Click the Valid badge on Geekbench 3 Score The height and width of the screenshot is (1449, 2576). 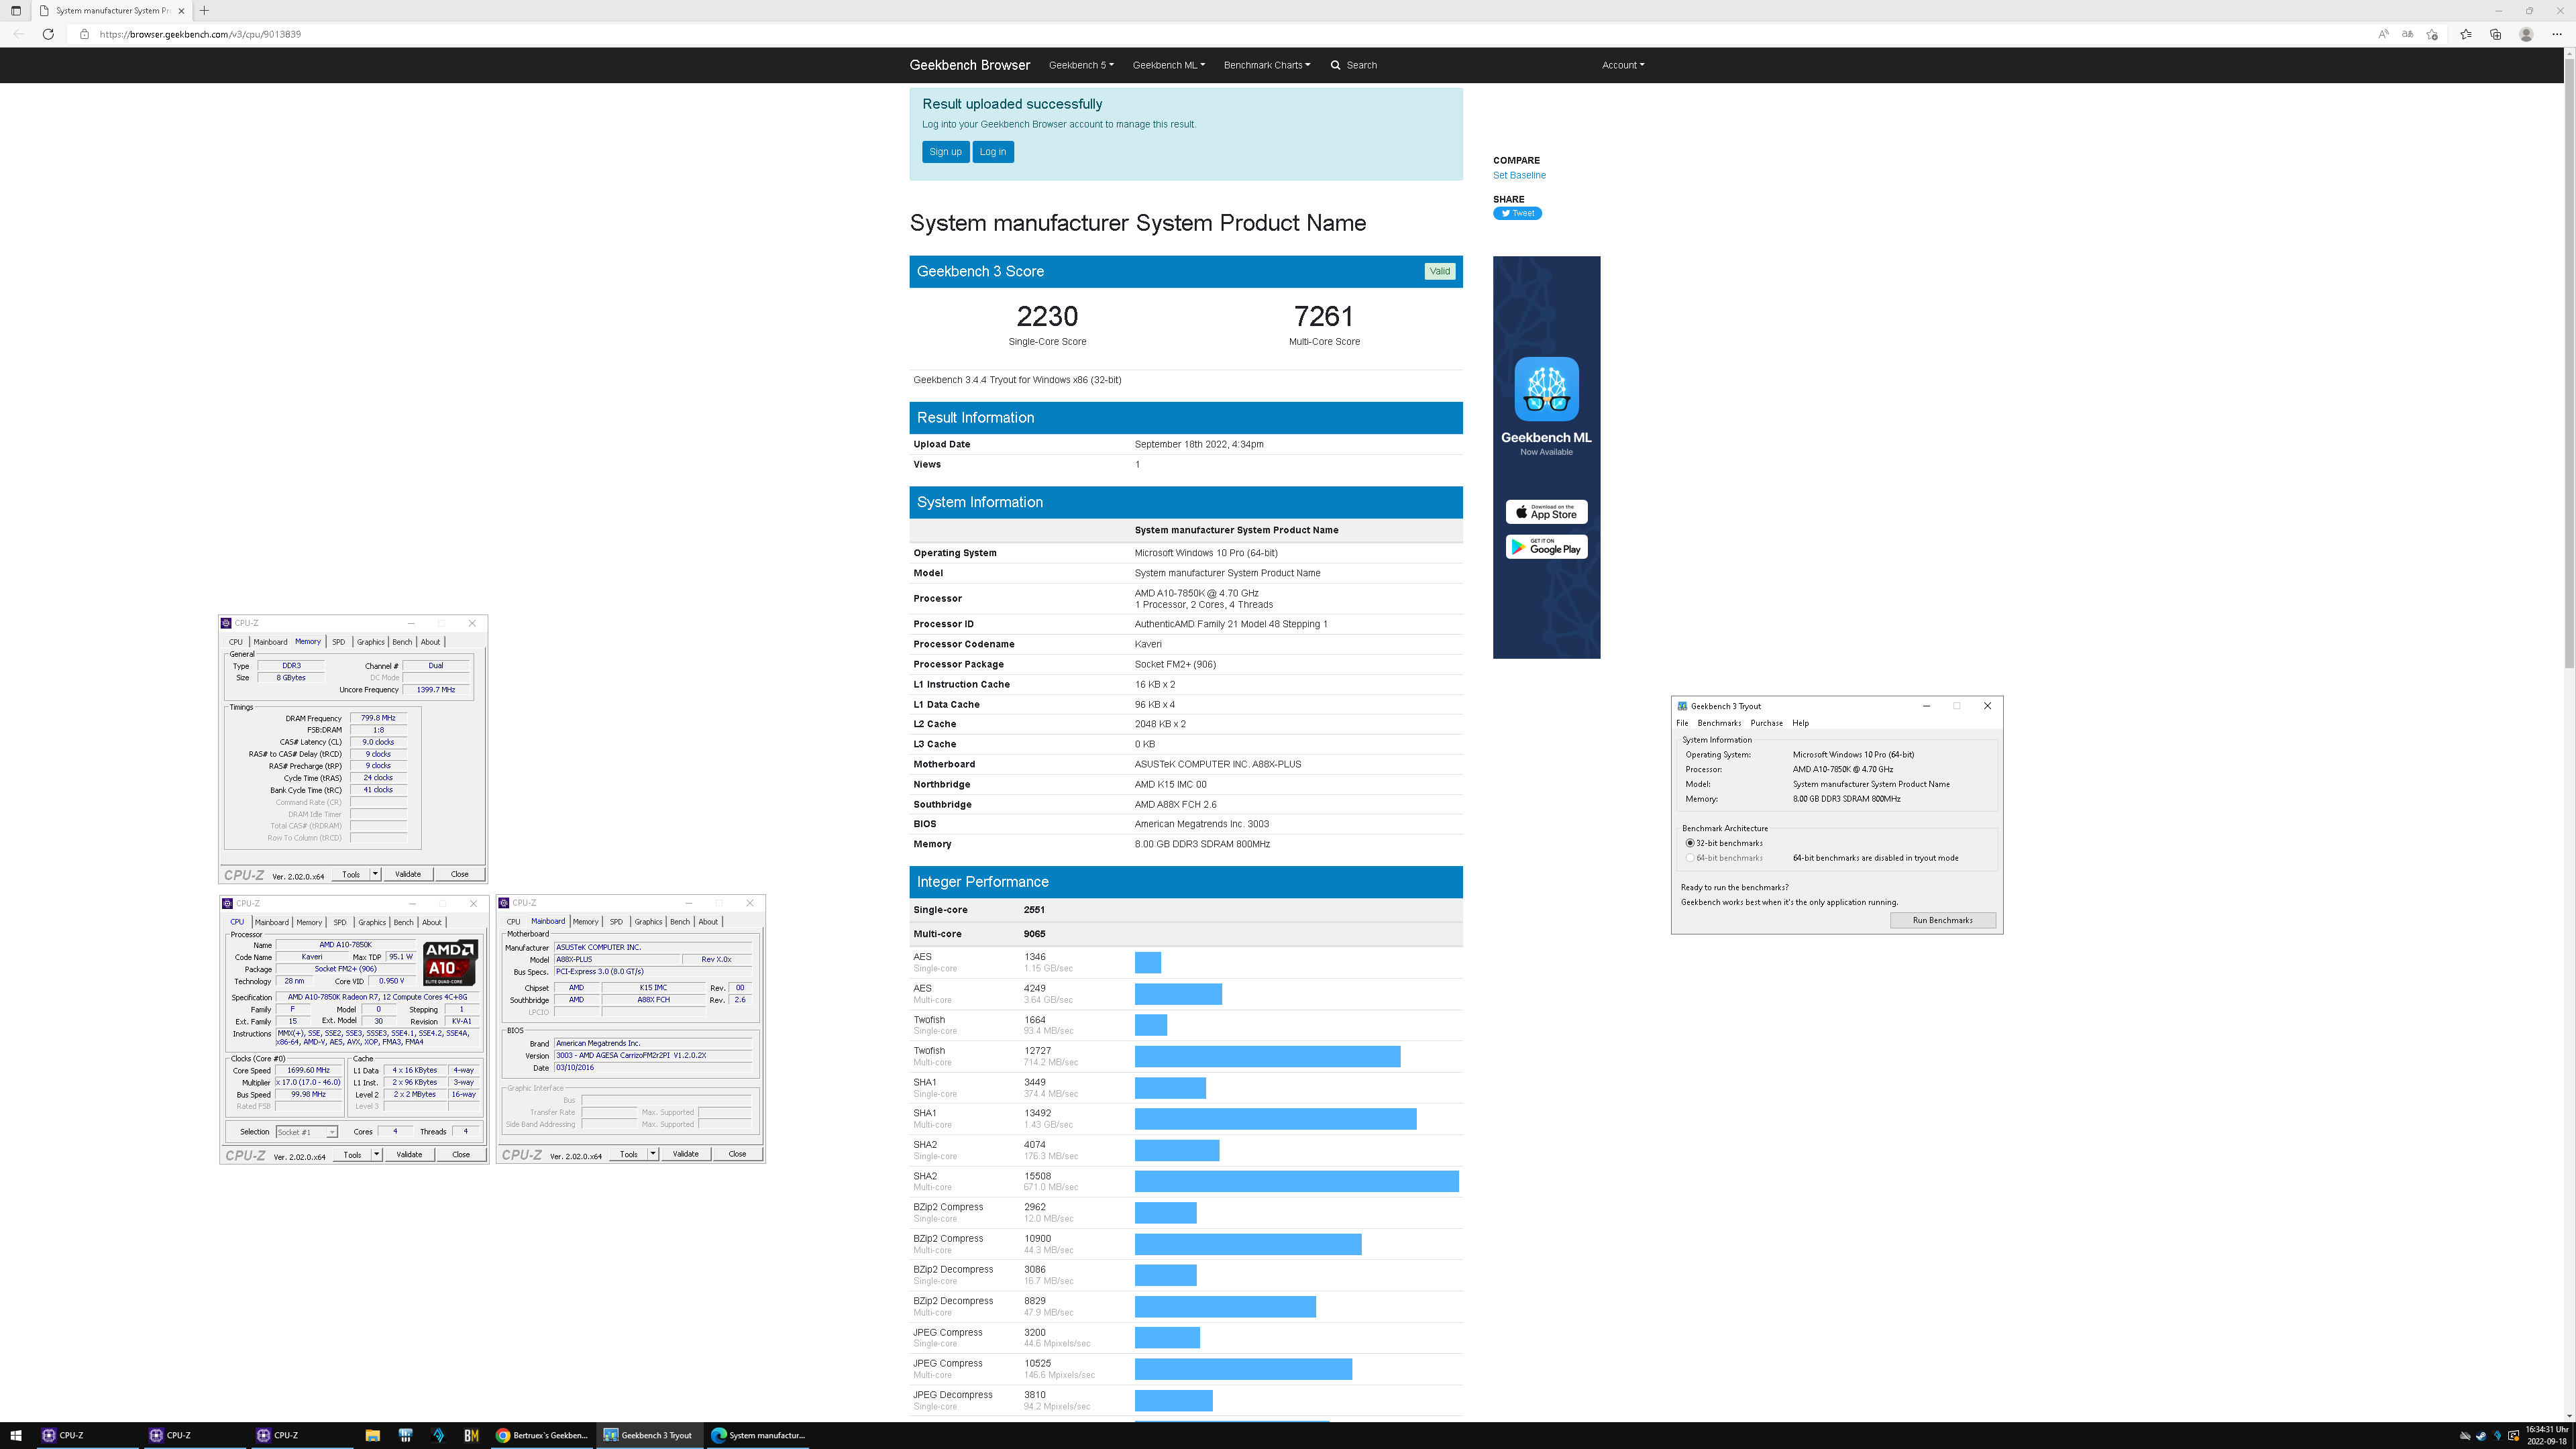tap(1439, 271)
